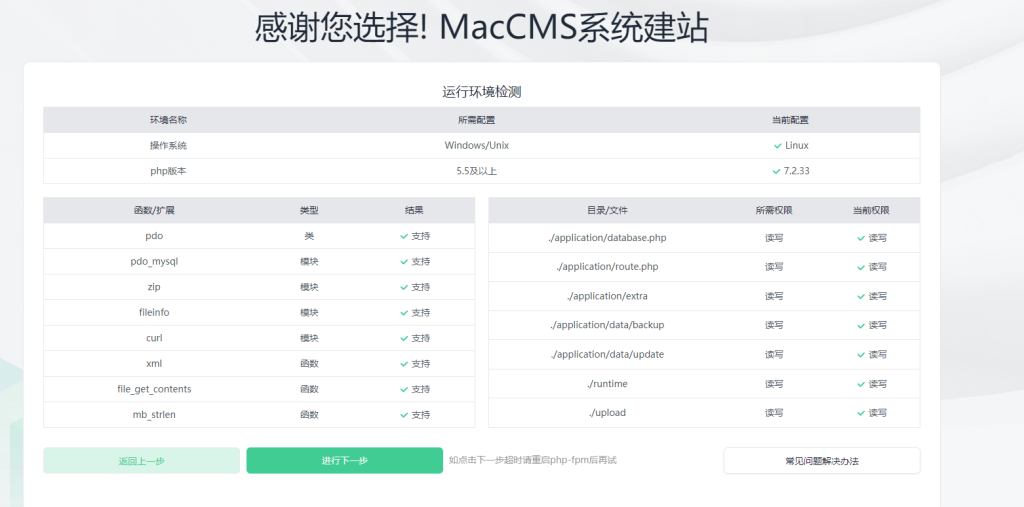
Task: Click the checkmark in the mb_strlen row
Action: [x=404, y=415]
